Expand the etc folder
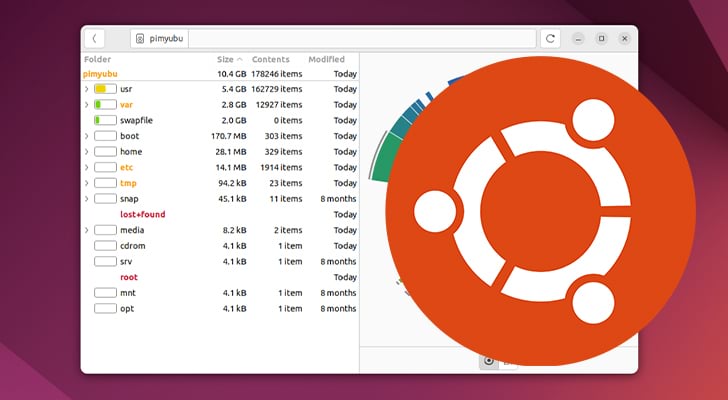 click(x=87, y=168)
